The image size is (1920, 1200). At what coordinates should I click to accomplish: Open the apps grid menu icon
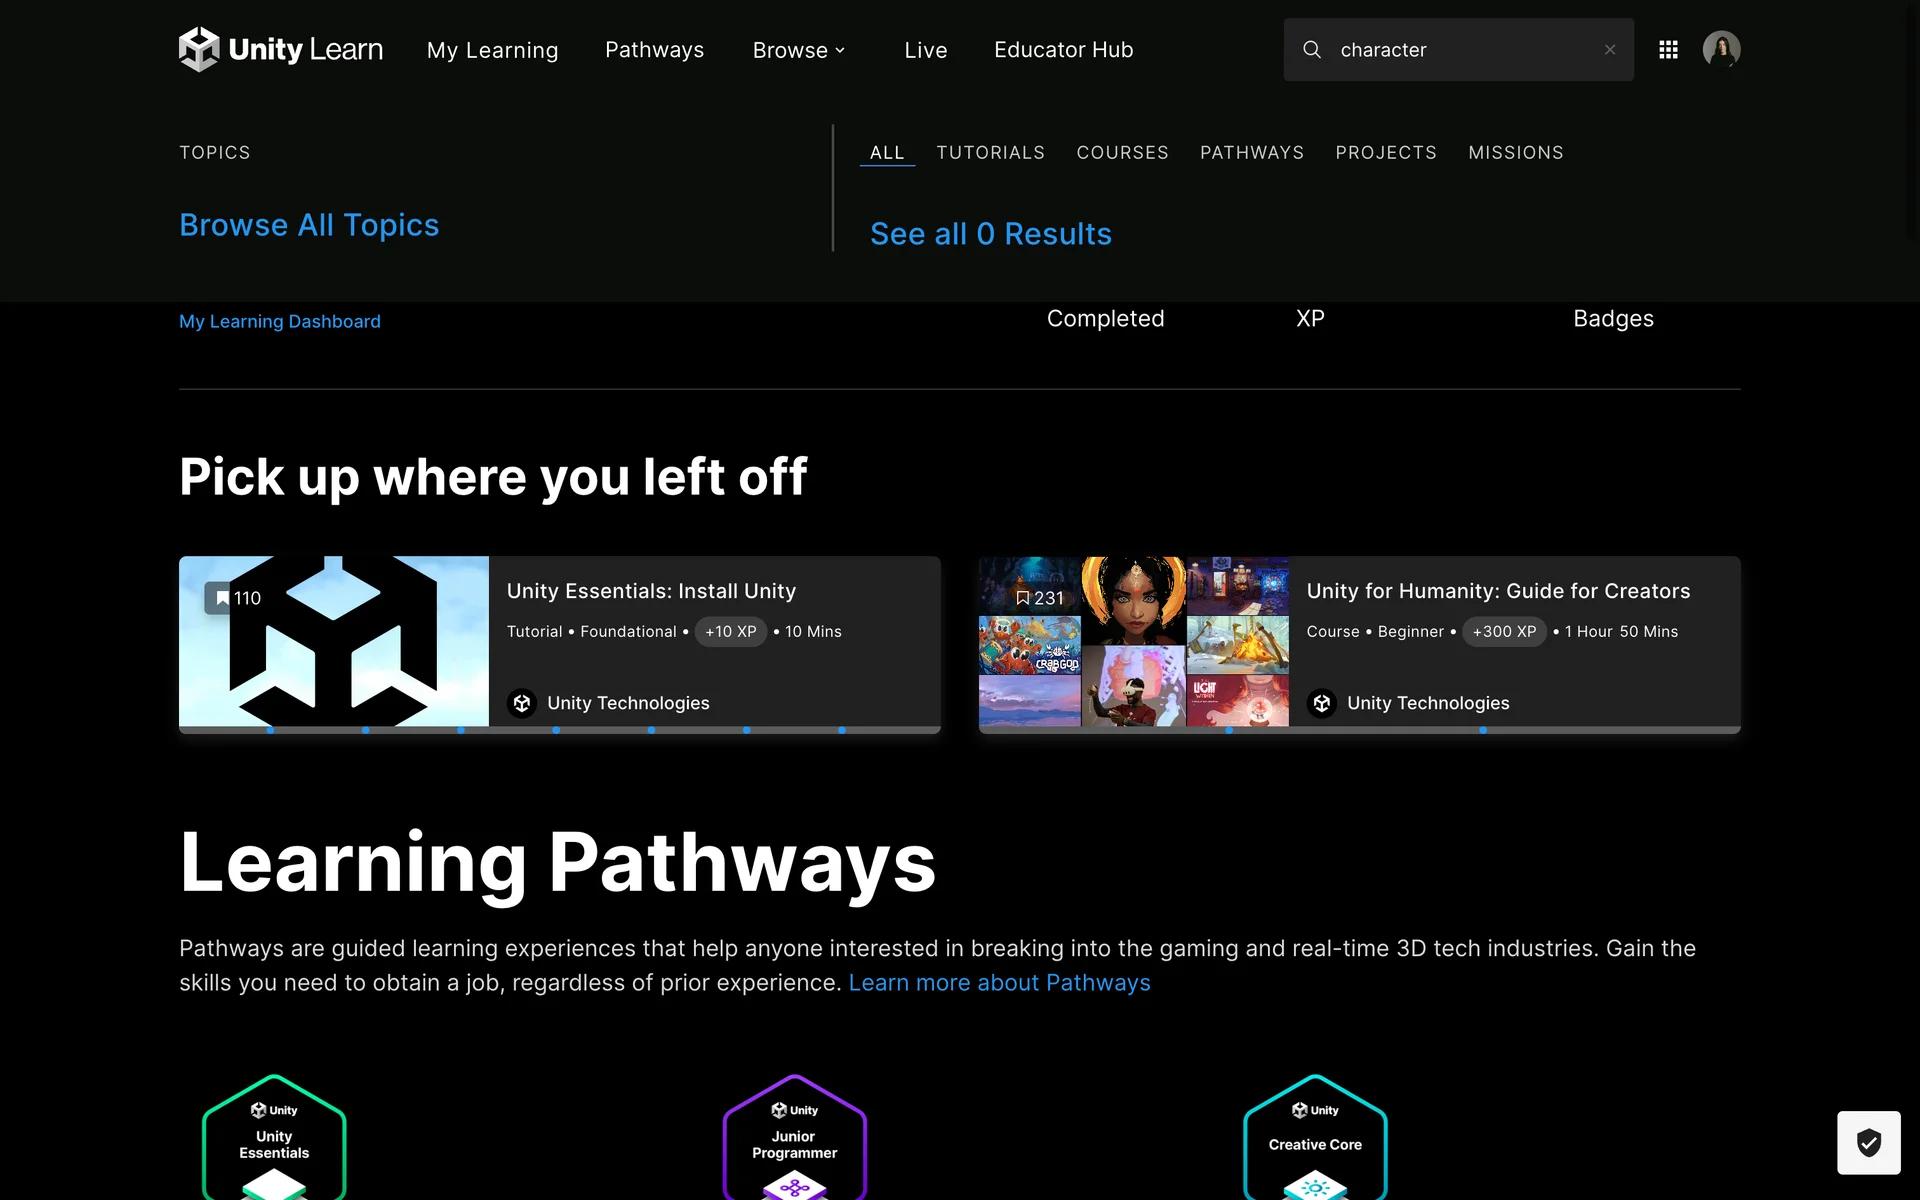click(x=1668, y=49)
